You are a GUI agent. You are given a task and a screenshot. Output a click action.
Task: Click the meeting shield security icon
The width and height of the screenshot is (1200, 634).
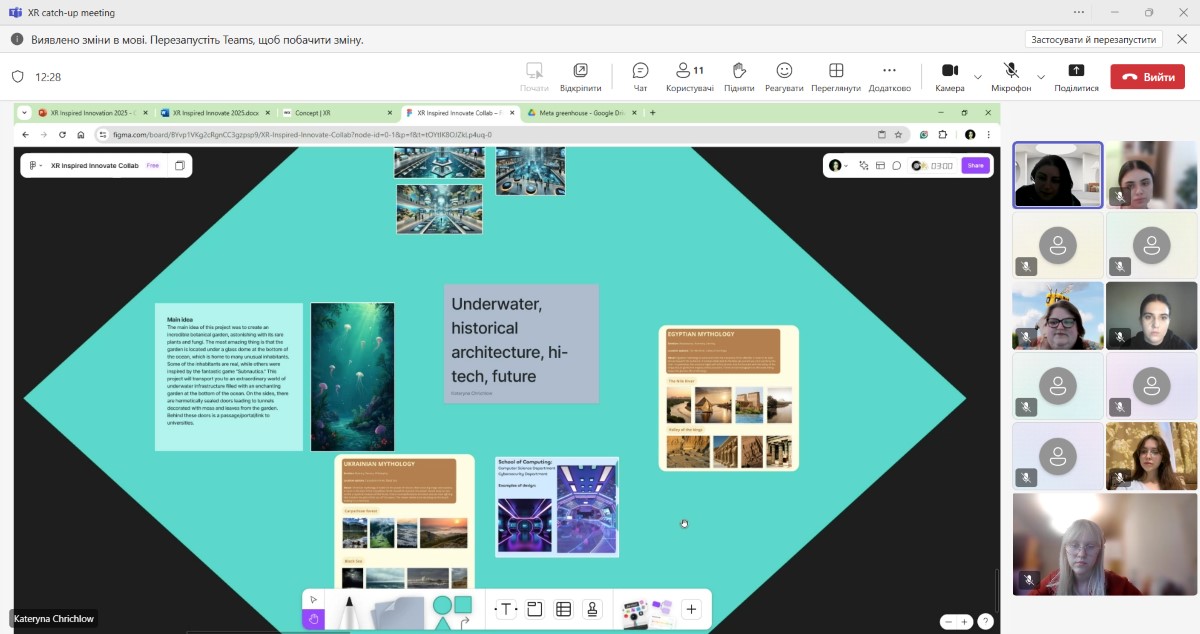17,77
